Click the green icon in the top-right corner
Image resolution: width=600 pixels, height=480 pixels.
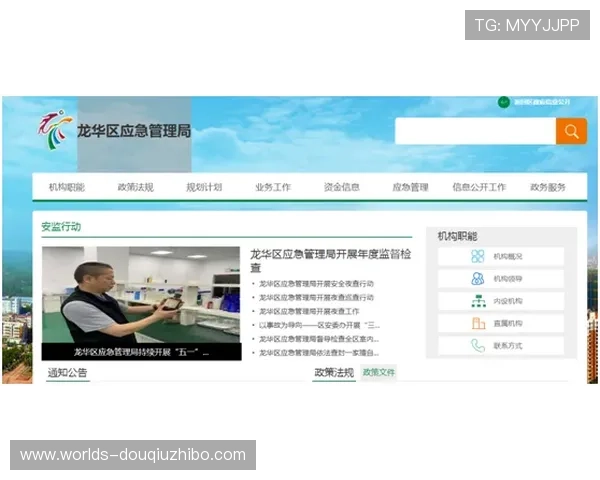504,102
